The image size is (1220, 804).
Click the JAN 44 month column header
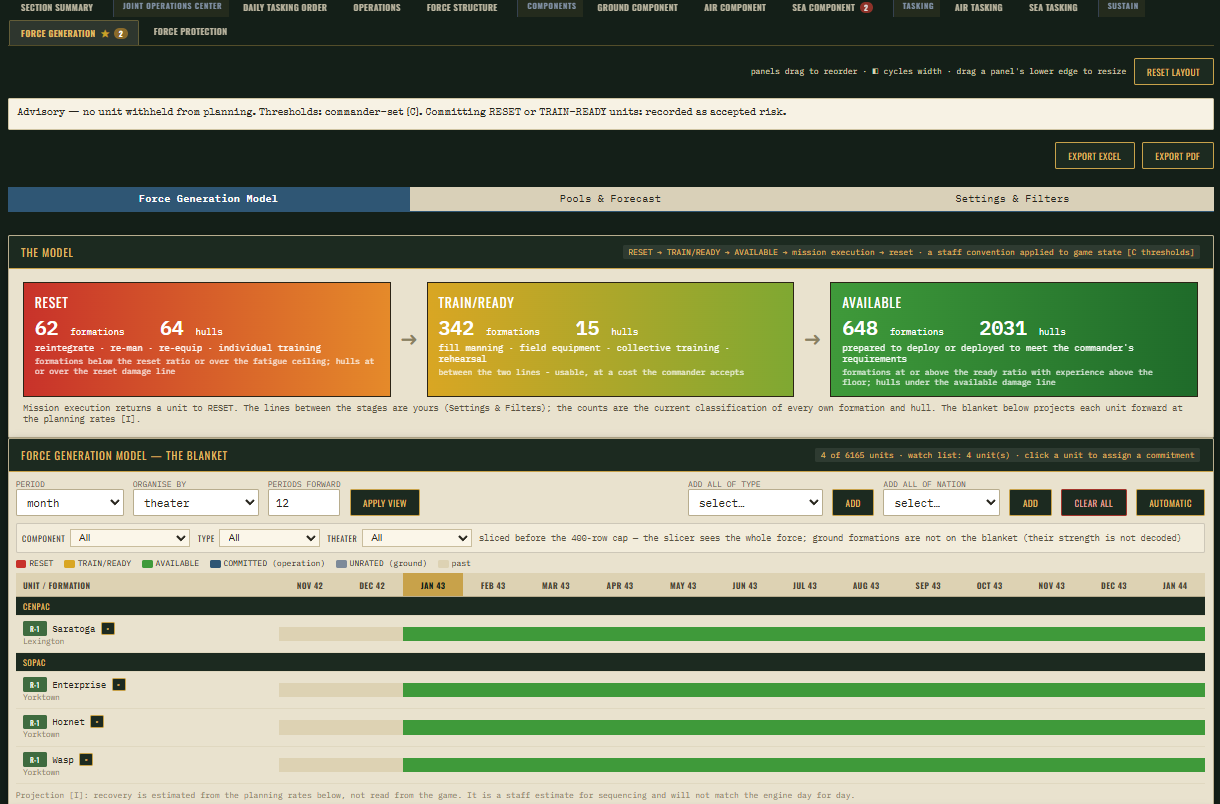coord(1175,585)
